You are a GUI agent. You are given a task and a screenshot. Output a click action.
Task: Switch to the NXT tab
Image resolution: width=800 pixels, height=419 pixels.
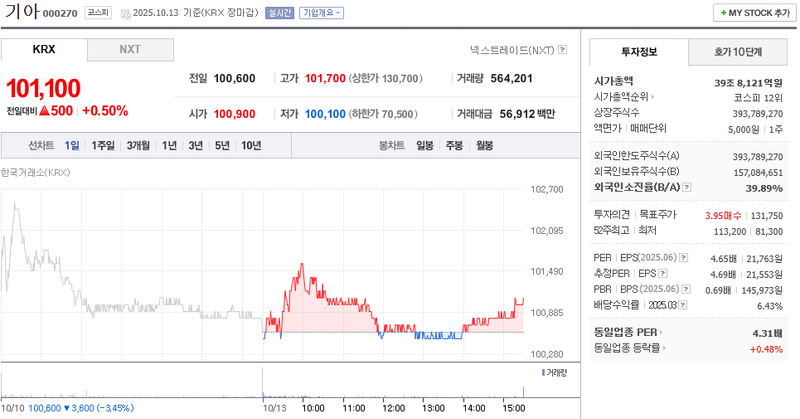pyautogui.click(x=130, y=49)
